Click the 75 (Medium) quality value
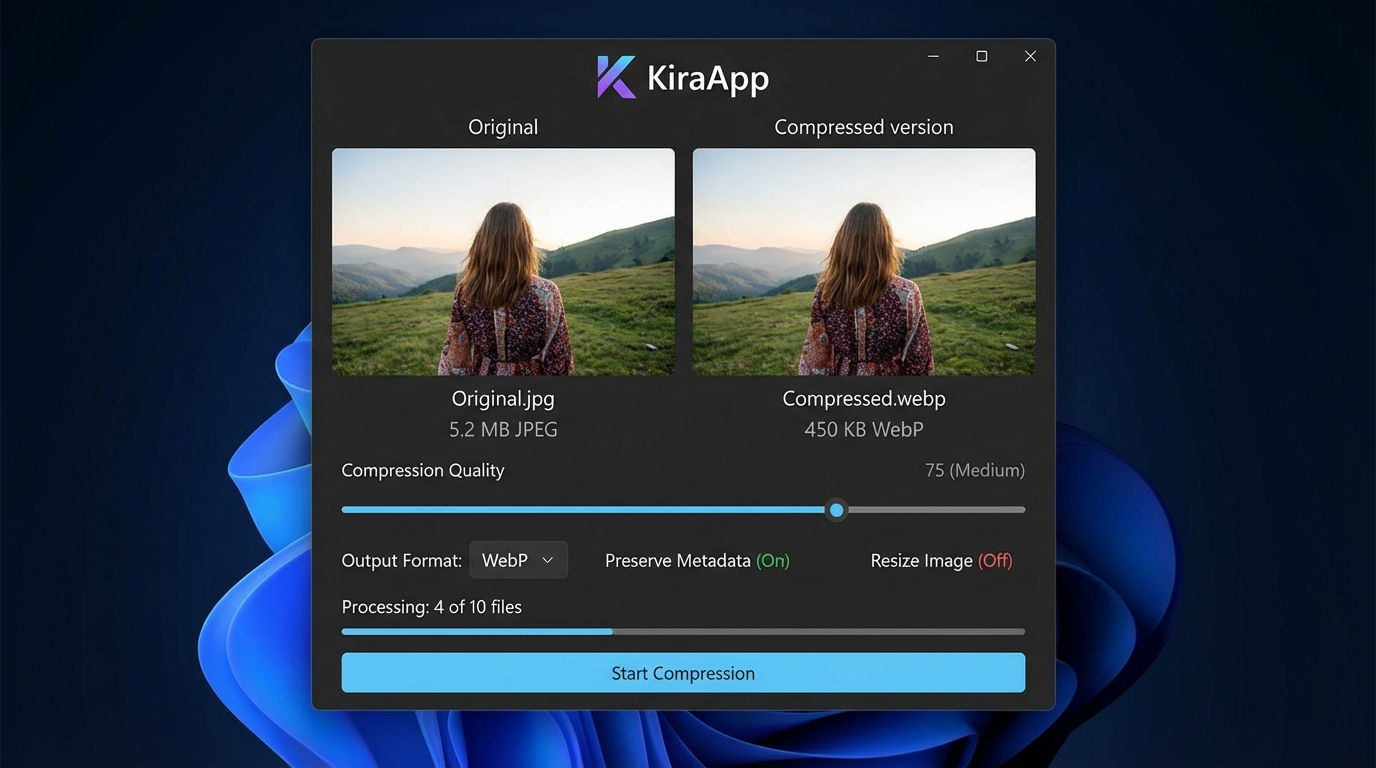This screenshot has width=1376, height=768. (x=975, y=470)
